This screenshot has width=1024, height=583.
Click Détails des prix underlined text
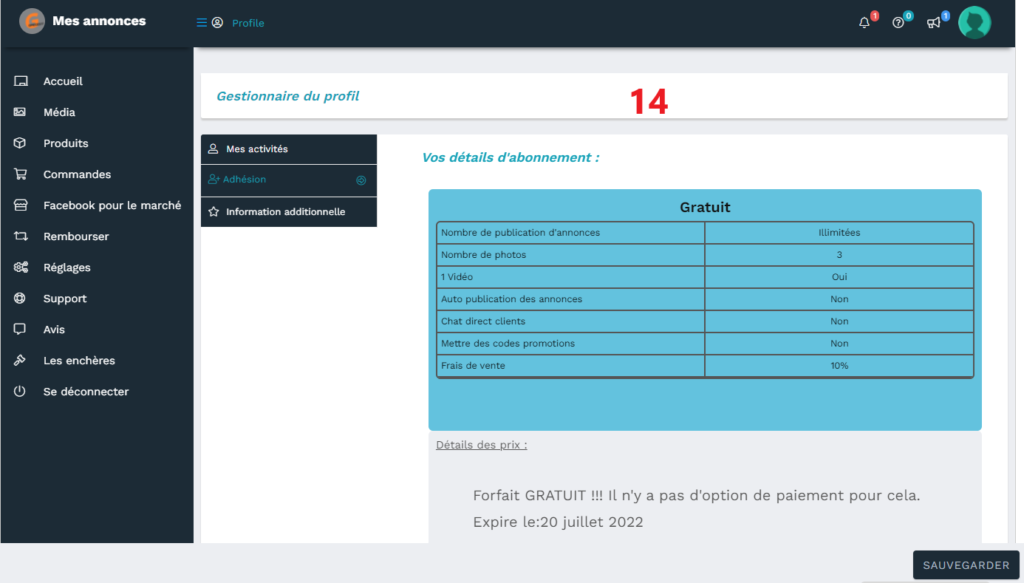[x=481, y=445]
